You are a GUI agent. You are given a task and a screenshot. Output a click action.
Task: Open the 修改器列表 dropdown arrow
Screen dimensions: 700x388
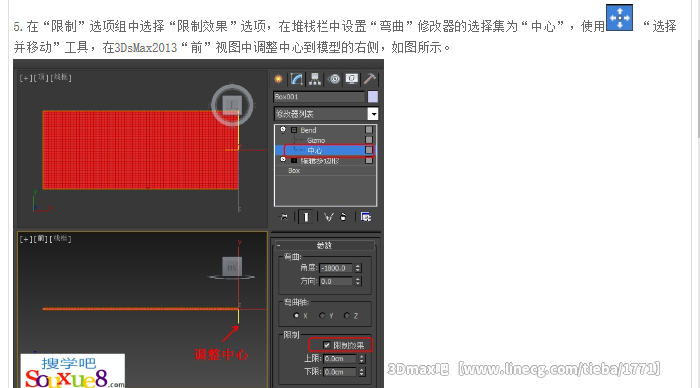373,114
